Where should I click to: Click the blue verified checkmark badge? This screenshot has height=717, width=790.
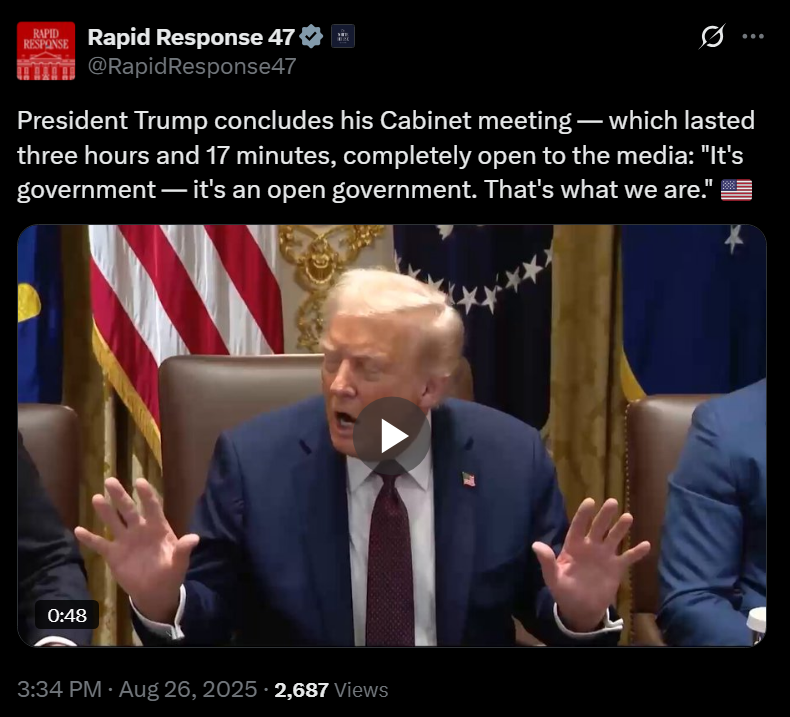[311, 36]
